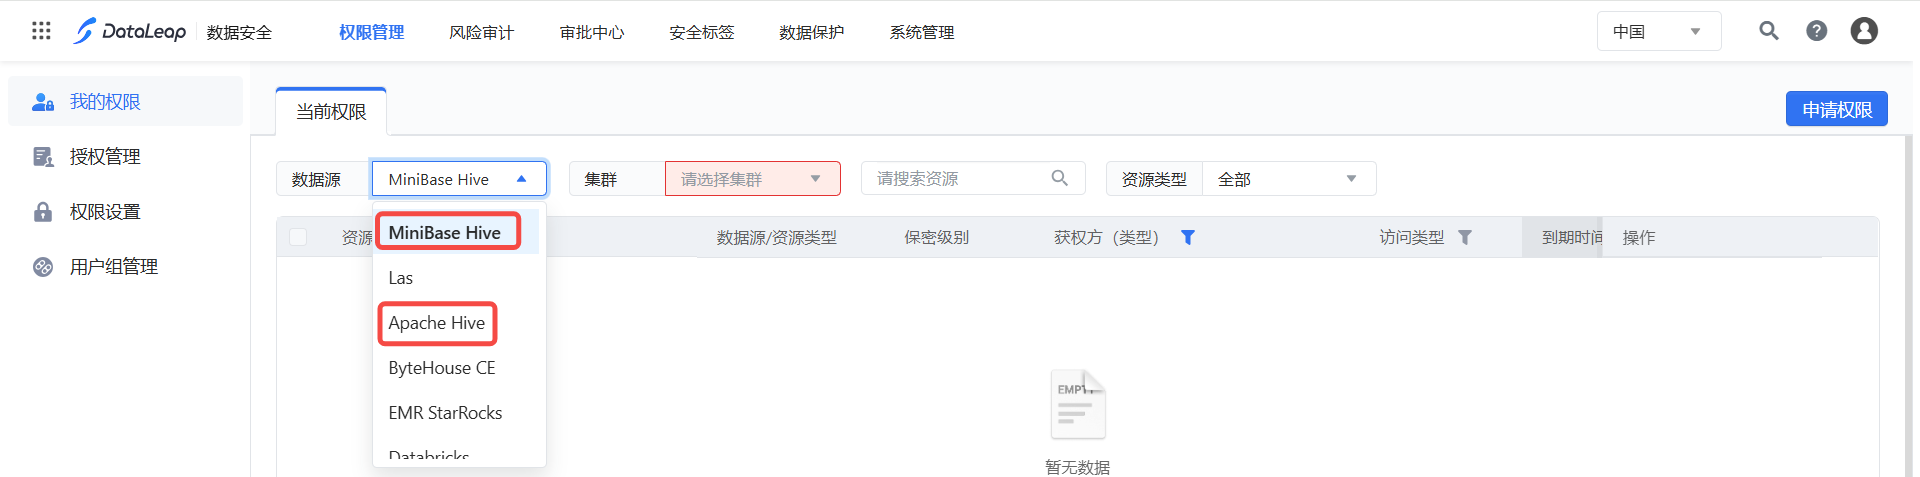The image size is (1920, 477).
Task: Open the app grid launcher icon
Action: pos(41,31)
